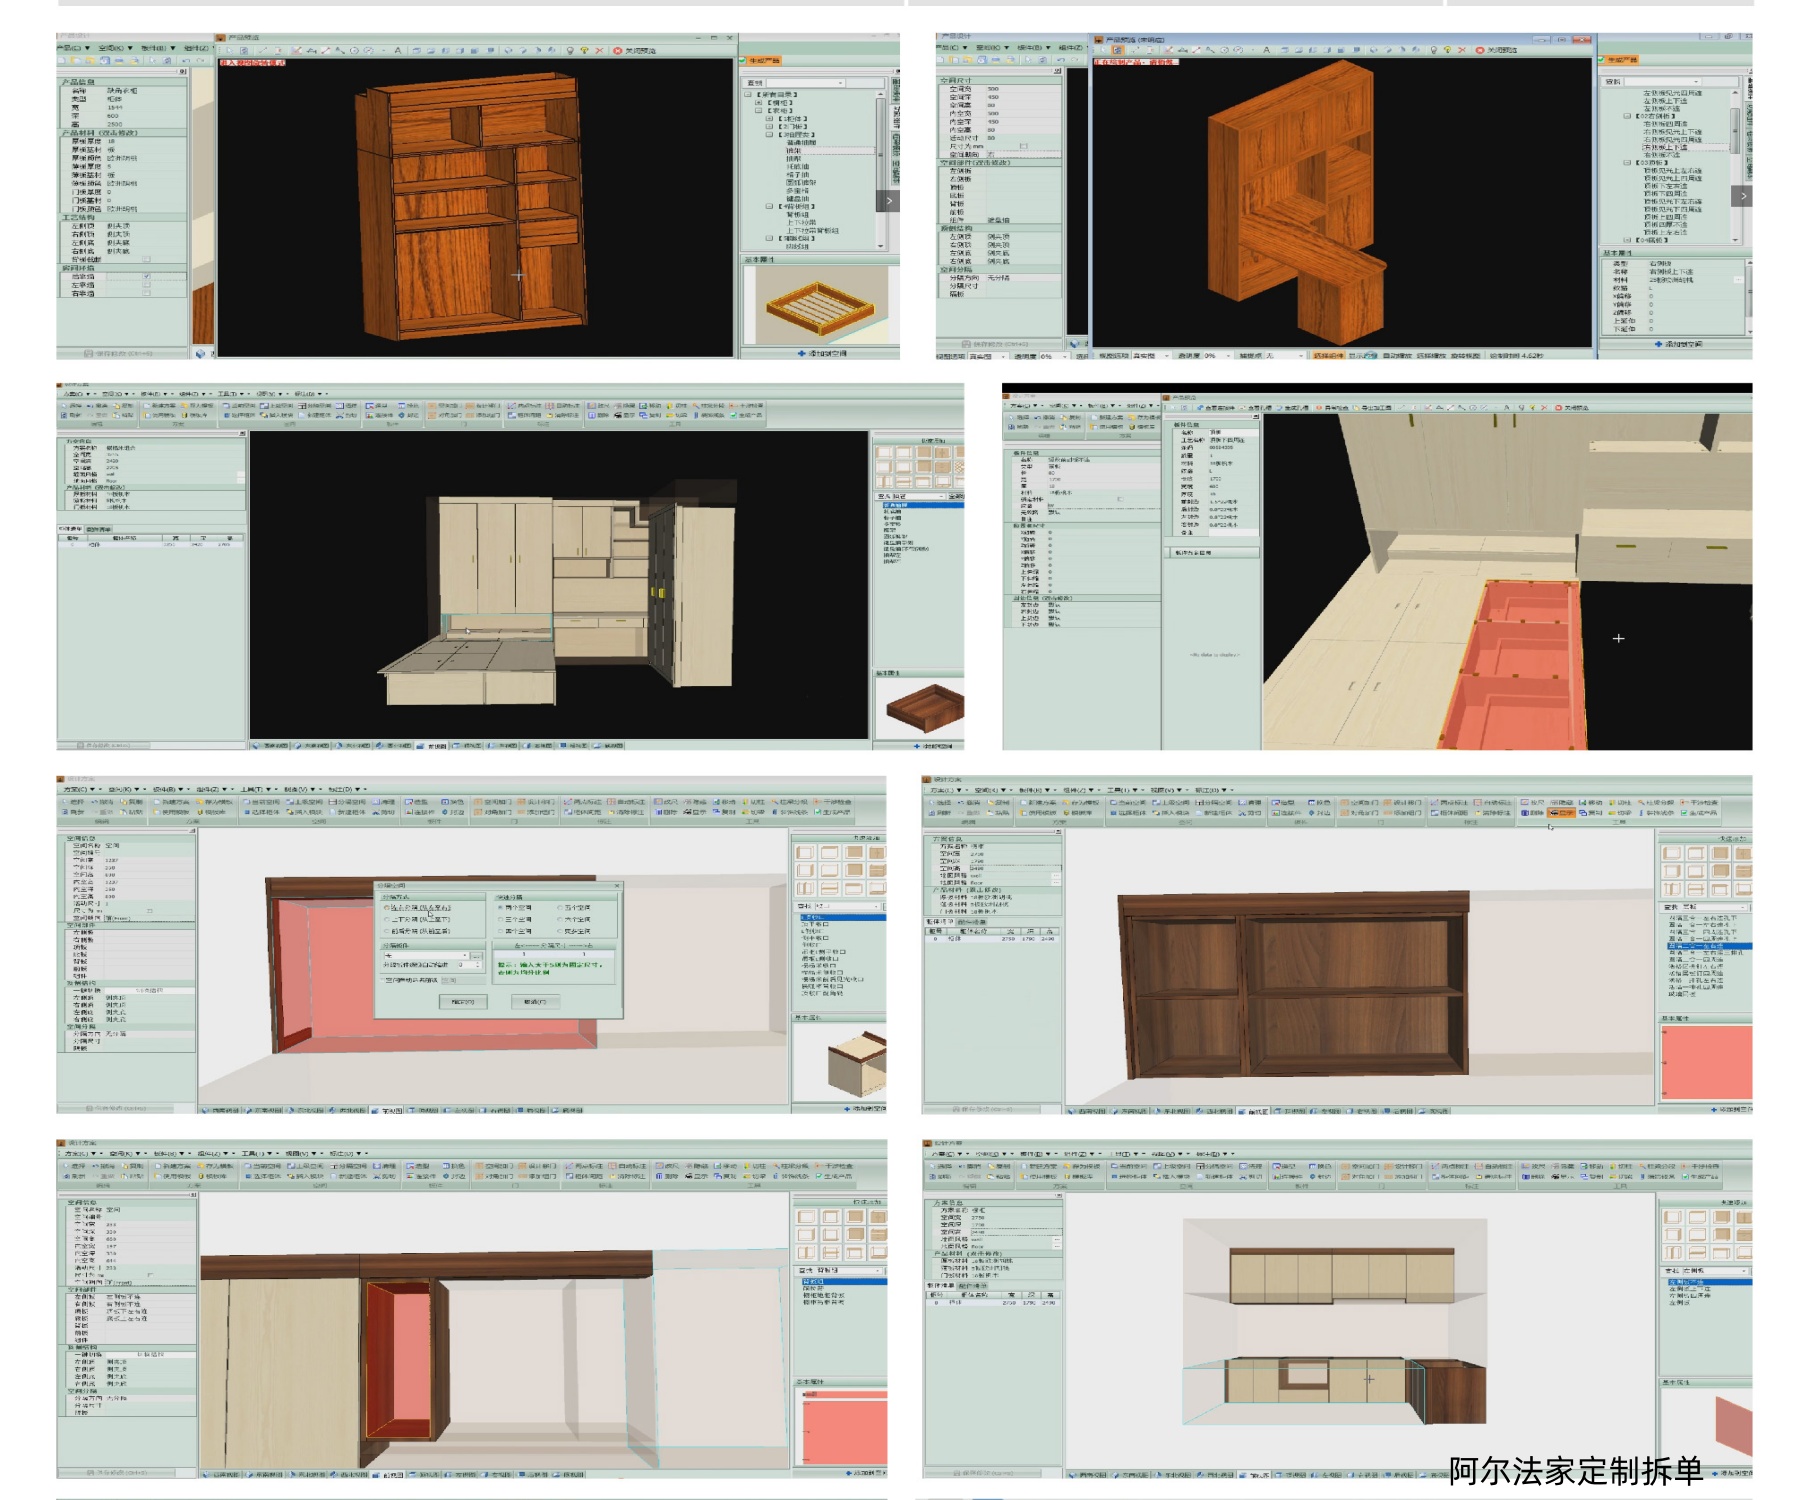Select the 上下分隔 radio option in the split dialog
The width and height of the screenshot is (1800, 1500).
(388, 919)
